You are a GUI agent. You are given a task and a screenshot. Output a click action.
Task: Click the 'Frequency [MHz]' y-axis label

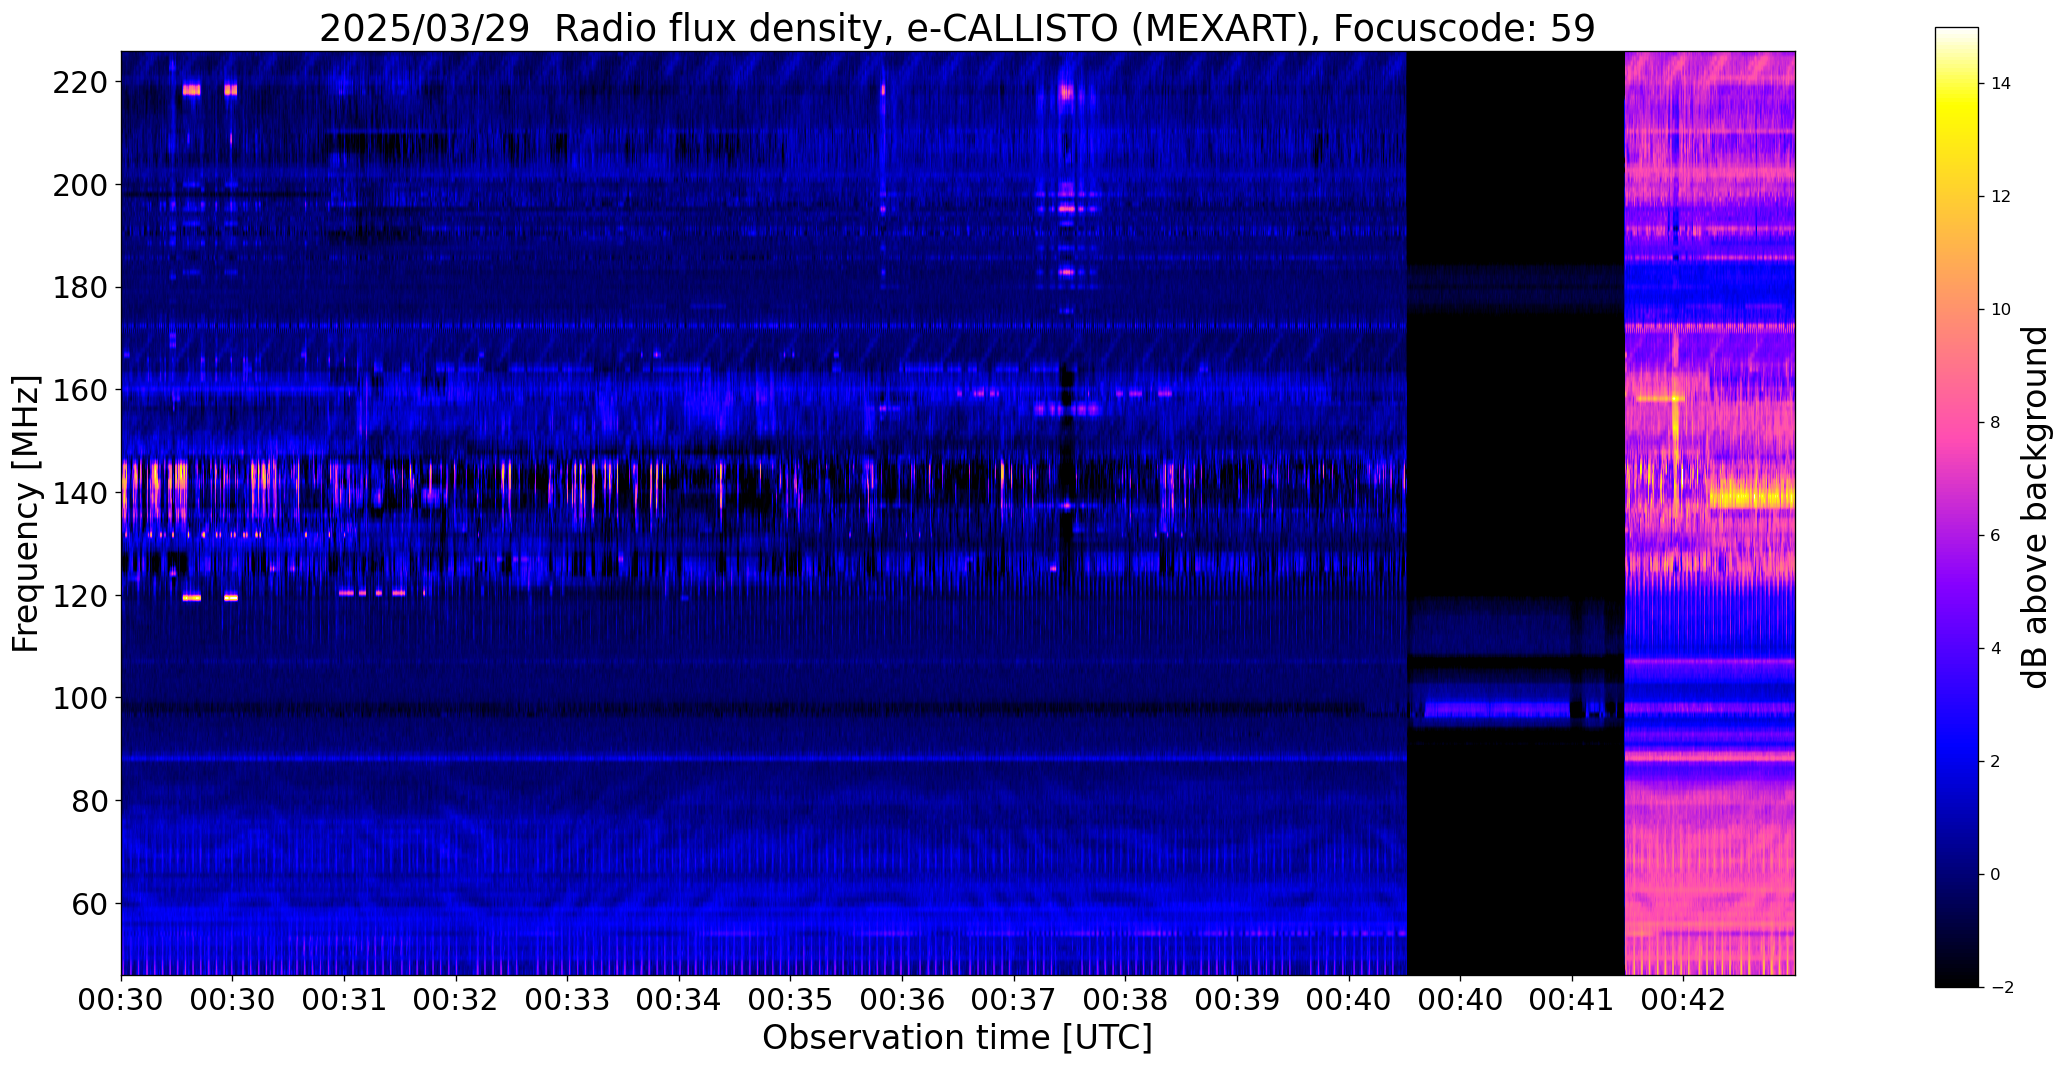26,513
